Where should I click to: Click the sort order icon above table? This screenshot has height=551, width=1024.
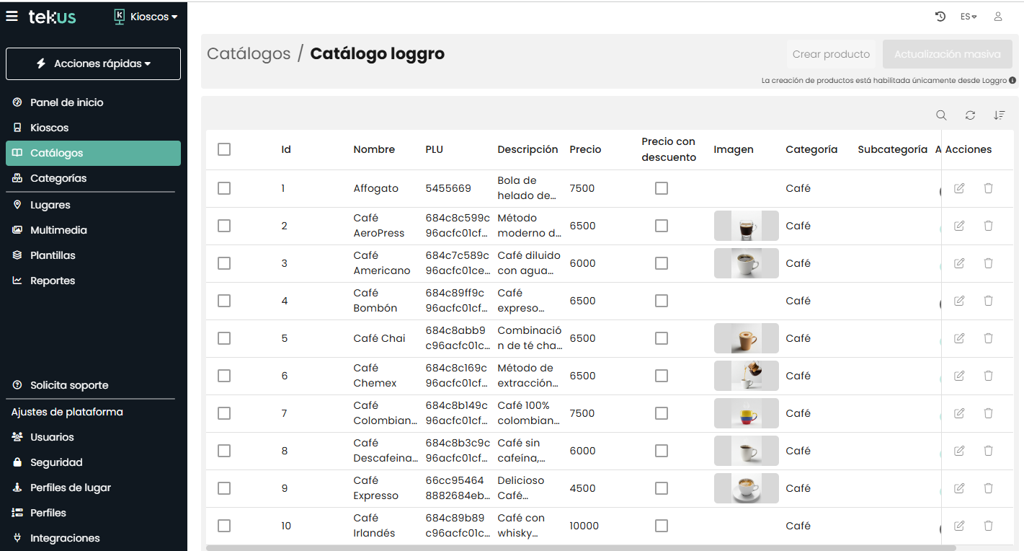pos(999,115)
